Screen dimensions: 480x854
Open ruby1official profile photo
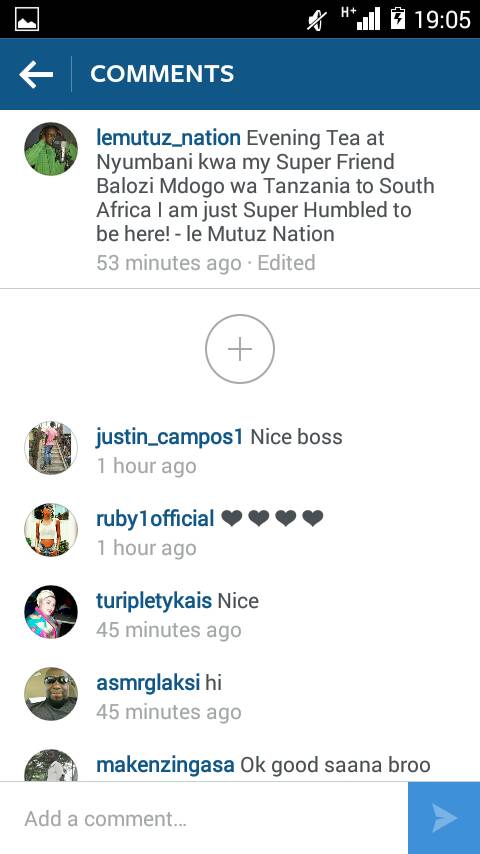[51, 530]
